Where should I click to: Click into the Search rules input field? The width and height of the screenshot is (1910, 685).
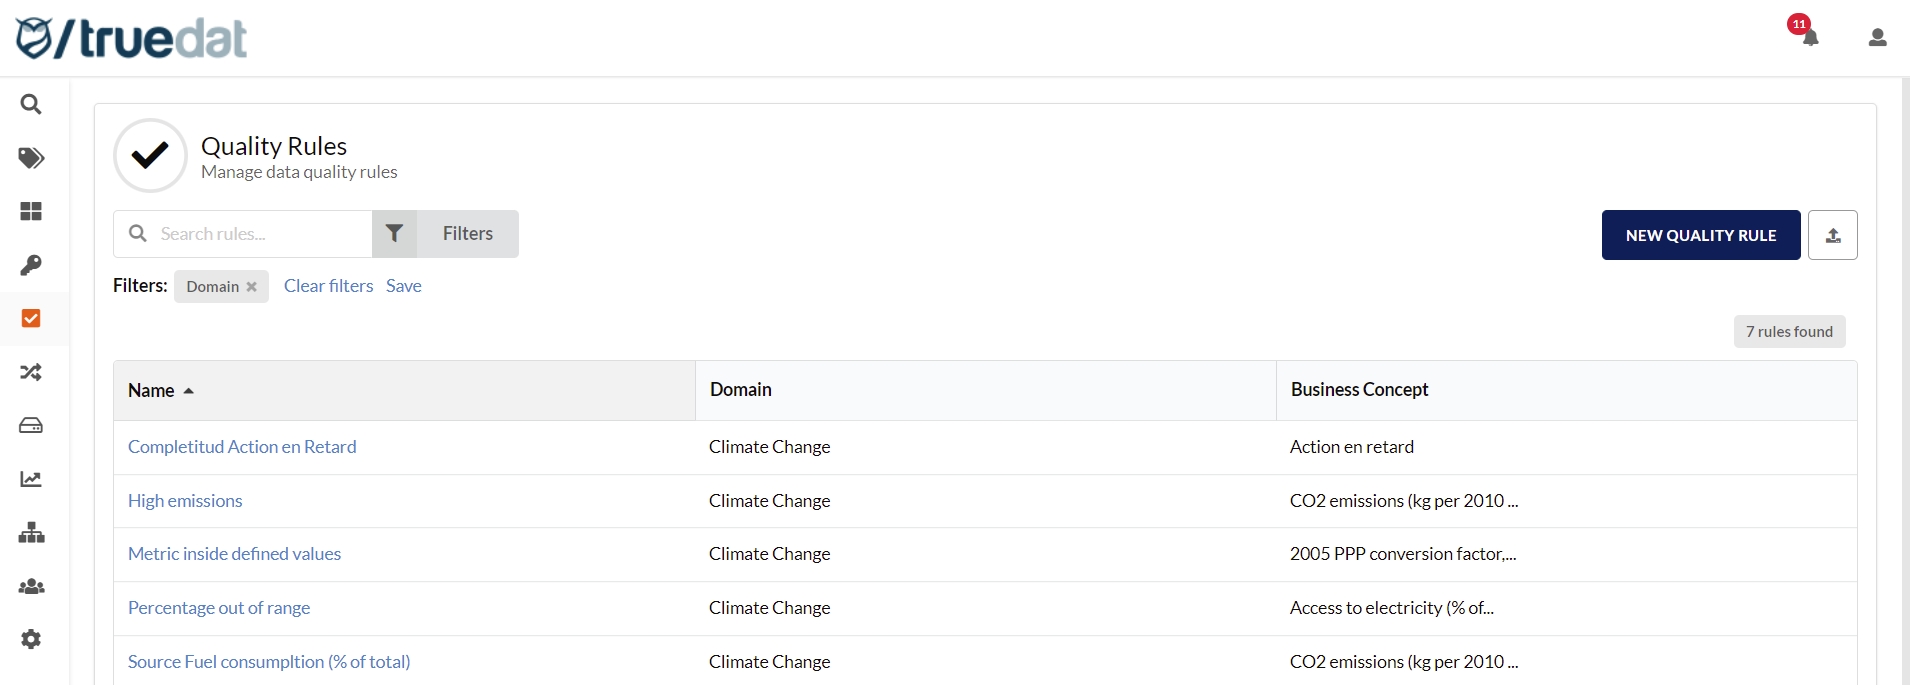point(260,234)
